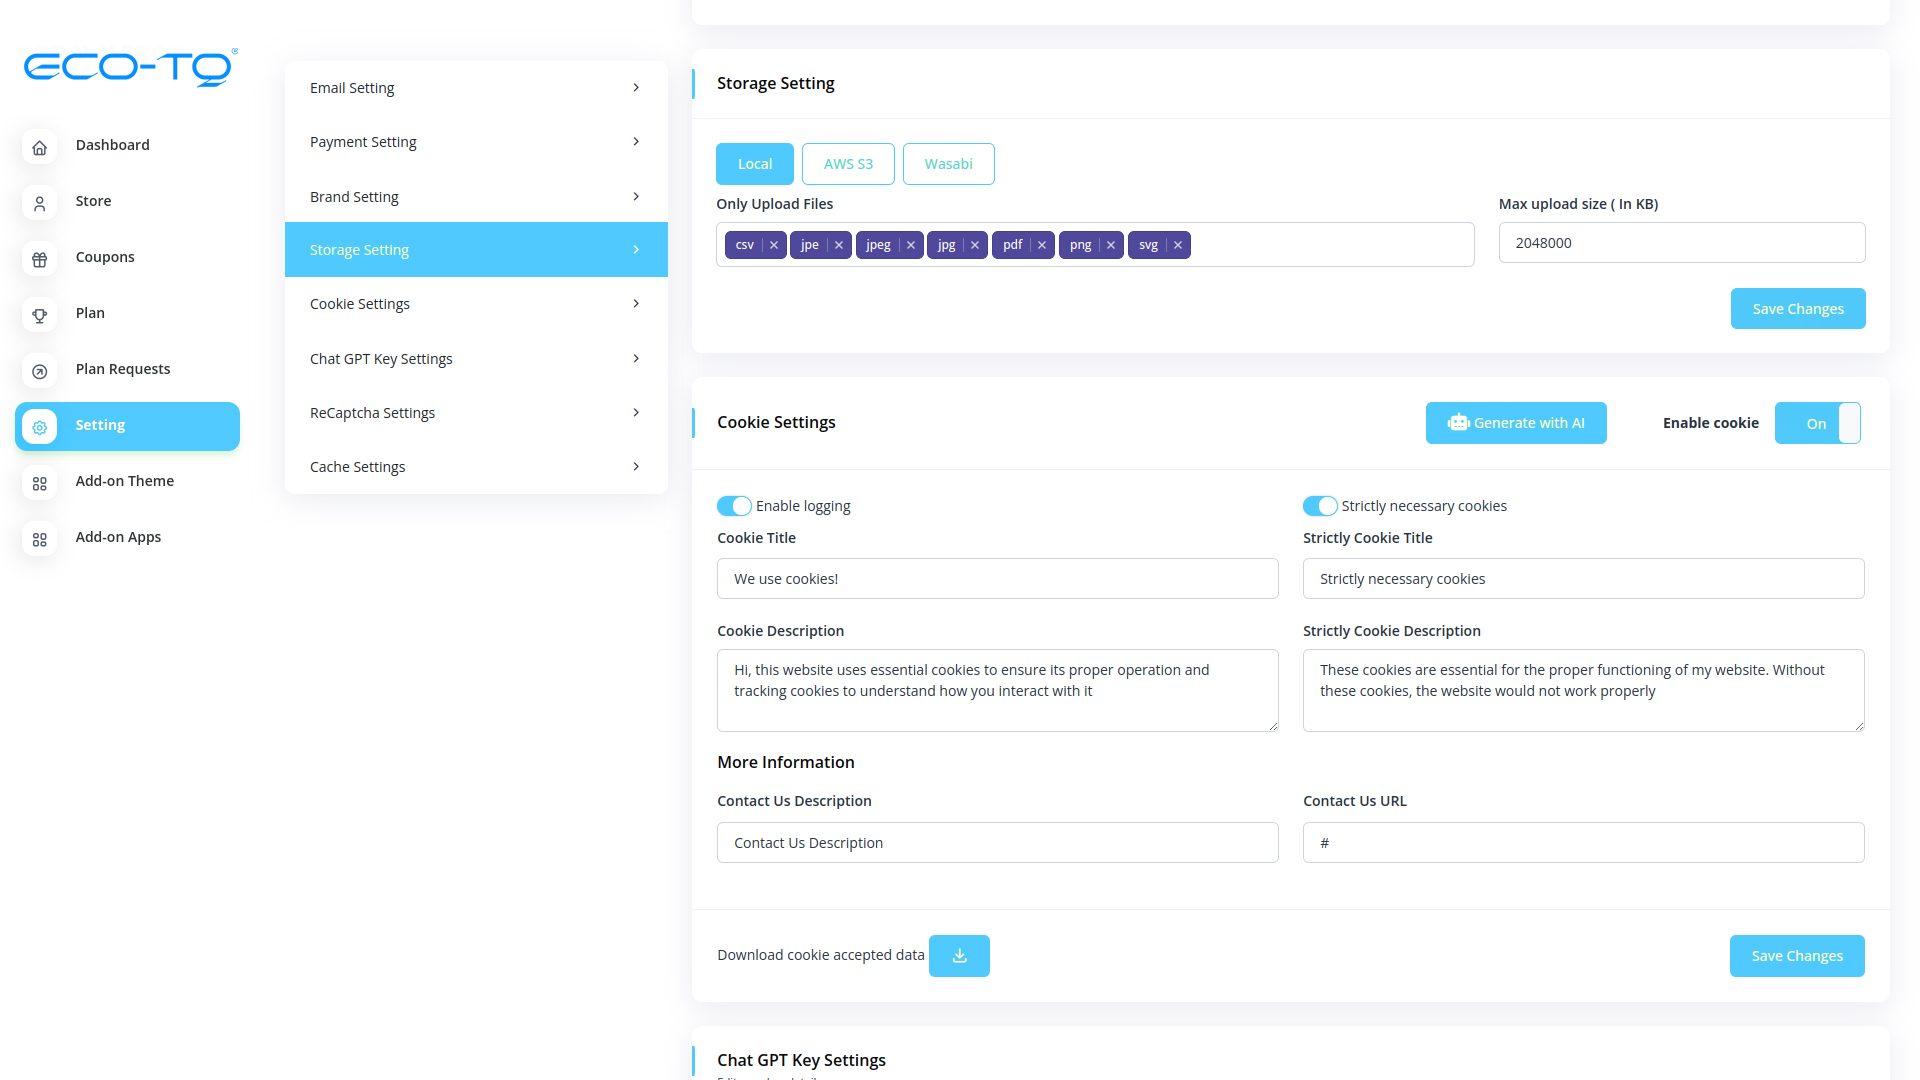Screen dimensions: 1920x1080
Task: Remove the pdf file type tag
Action: [x=1042, y=245]
